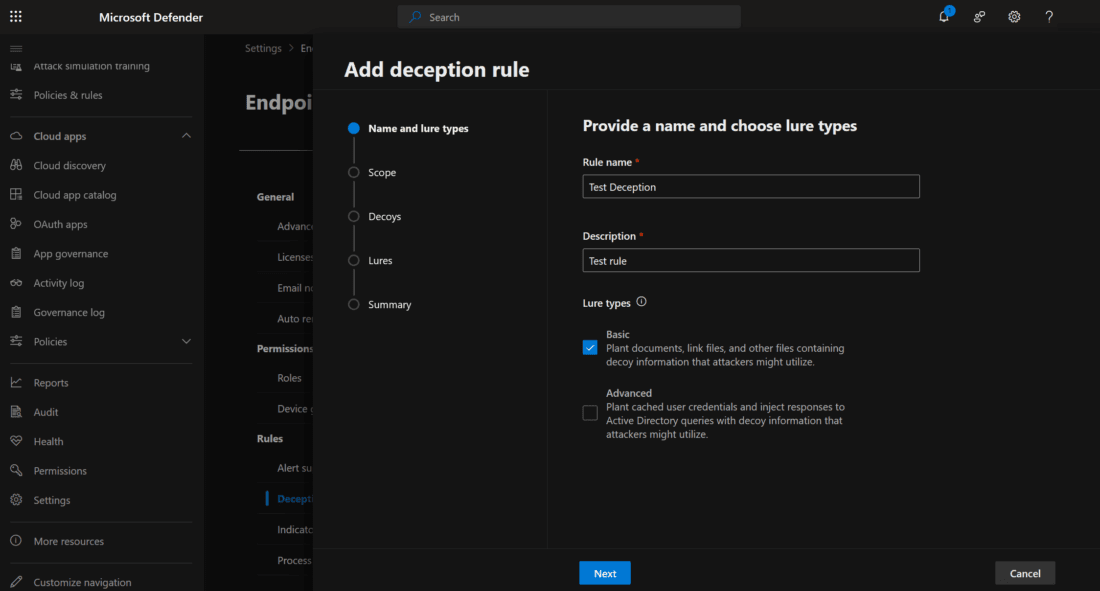Click the Microsoft Defender title
The image size is (1100, 591).
(x=151, y=17)
